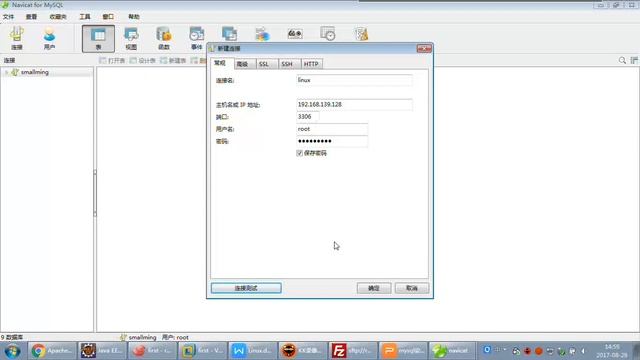Switch to the HTTP tab
Image resolution: width=640 pixels, height=360 pixels.
coord(311,64)
